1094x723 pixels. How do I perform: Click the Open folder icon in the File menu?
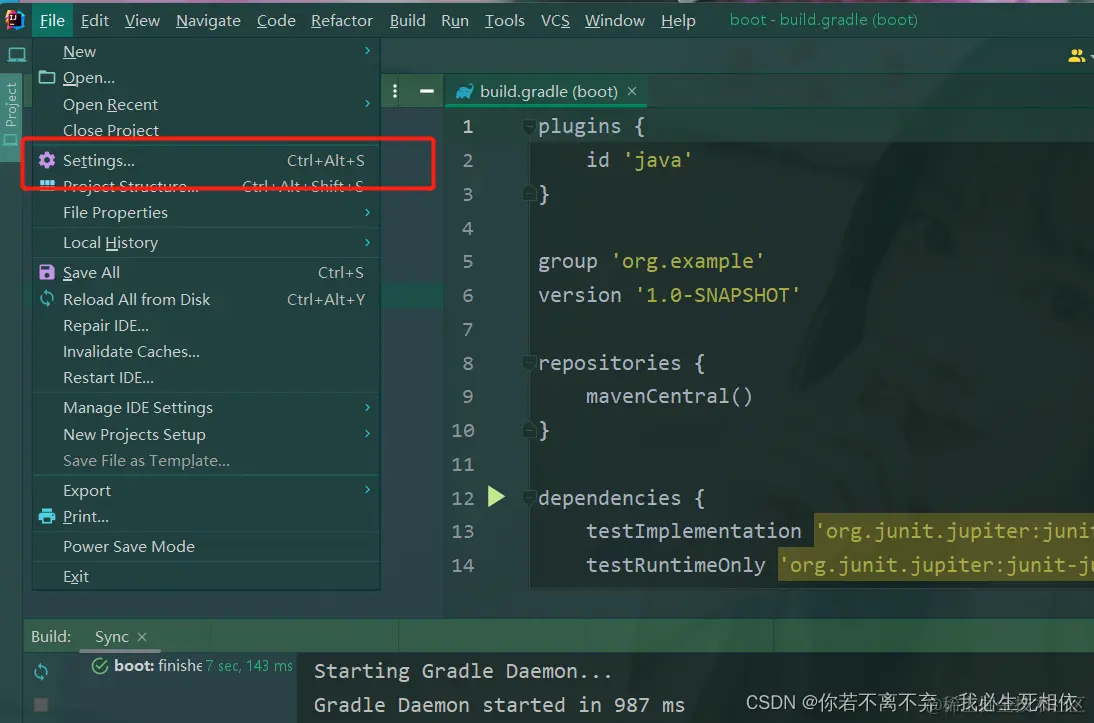[x=47, y=77]
